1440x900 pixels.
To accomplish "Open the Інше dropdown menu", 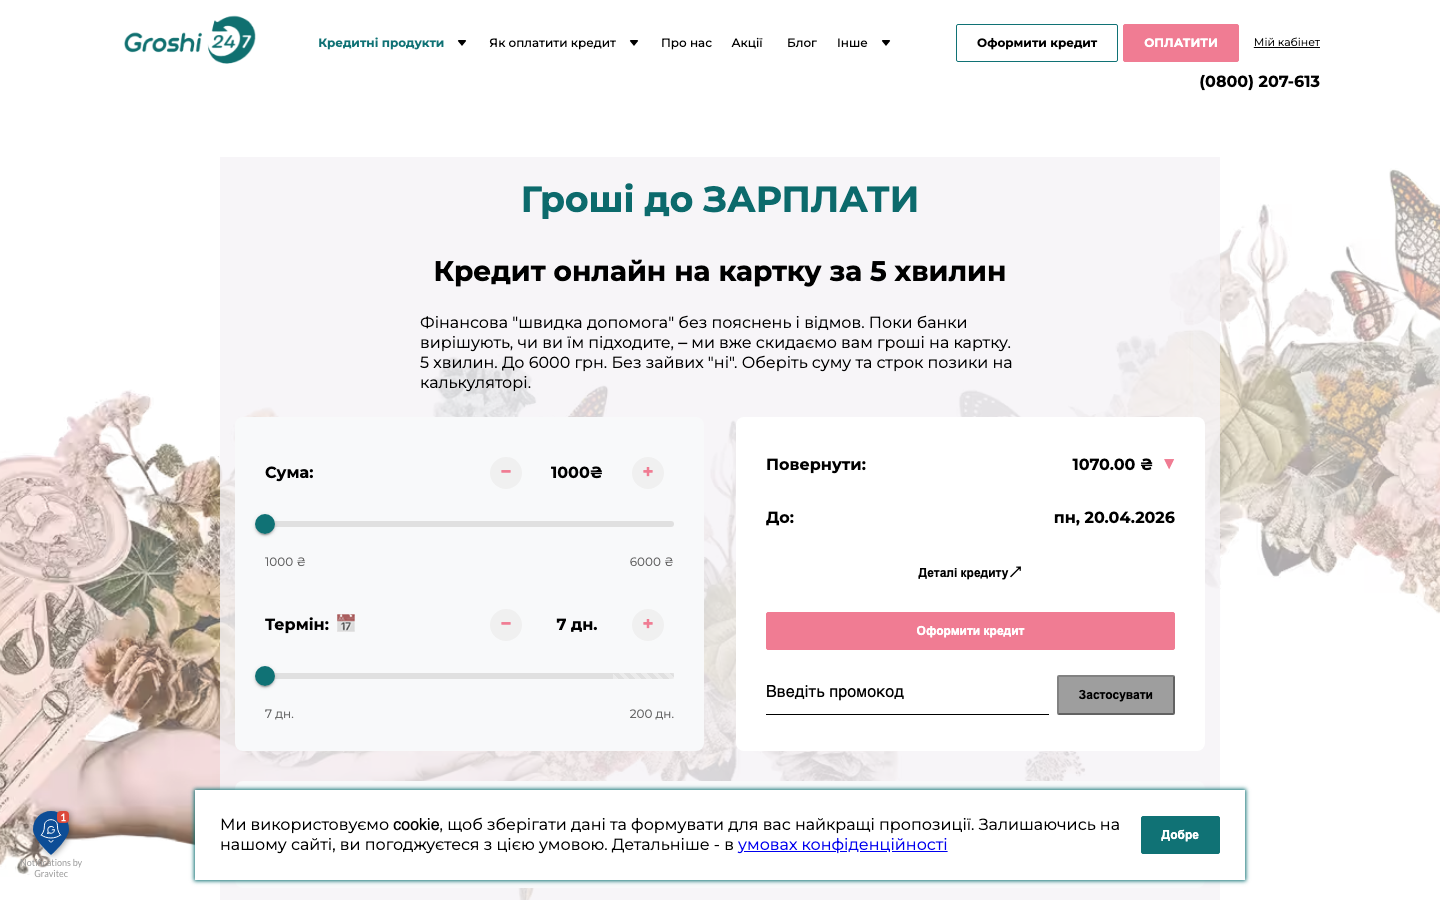I will pyautogui.click(x=852, y=43).
